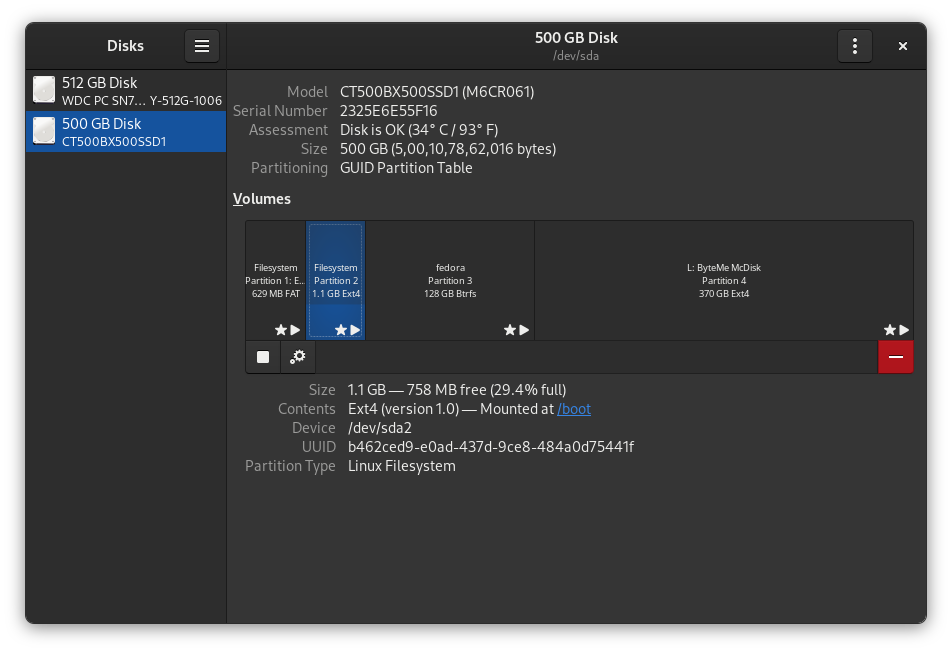
Task: Click the serial number 2325E6E55F16
Action: [389, 111]
